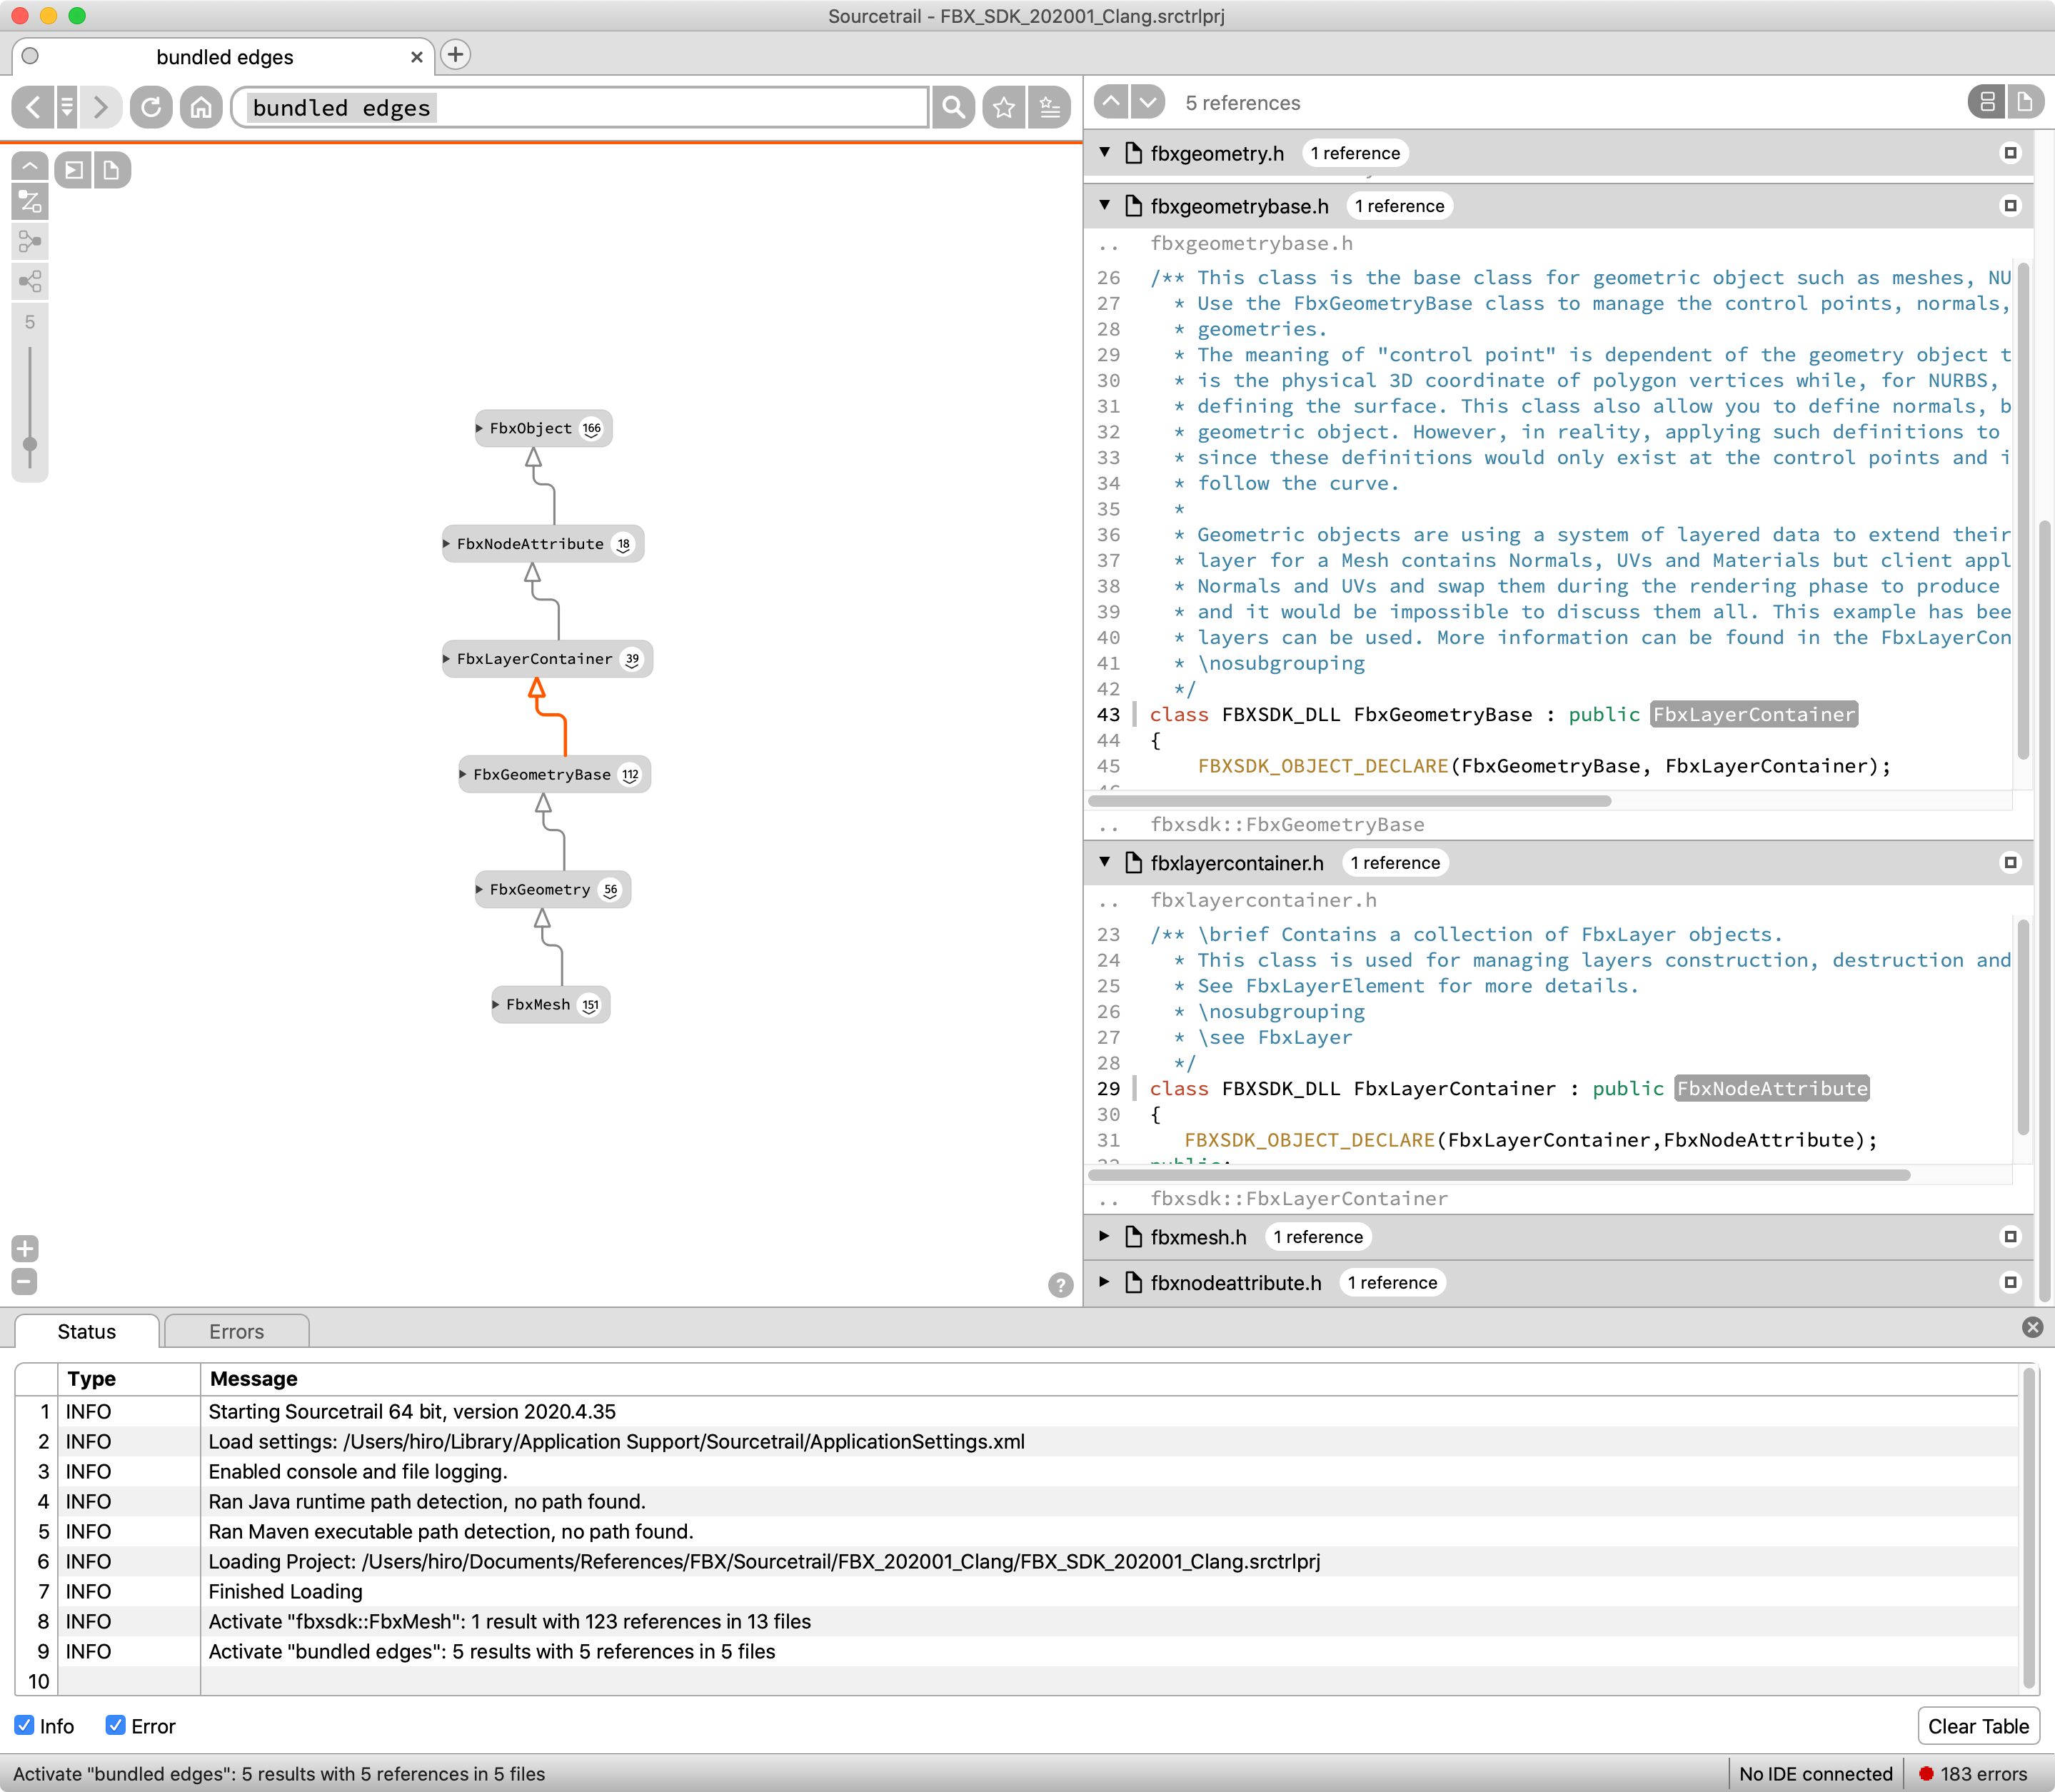Click the graph depth slider handle
This screenshot has width=2055, height=1792.
(30, 444)
